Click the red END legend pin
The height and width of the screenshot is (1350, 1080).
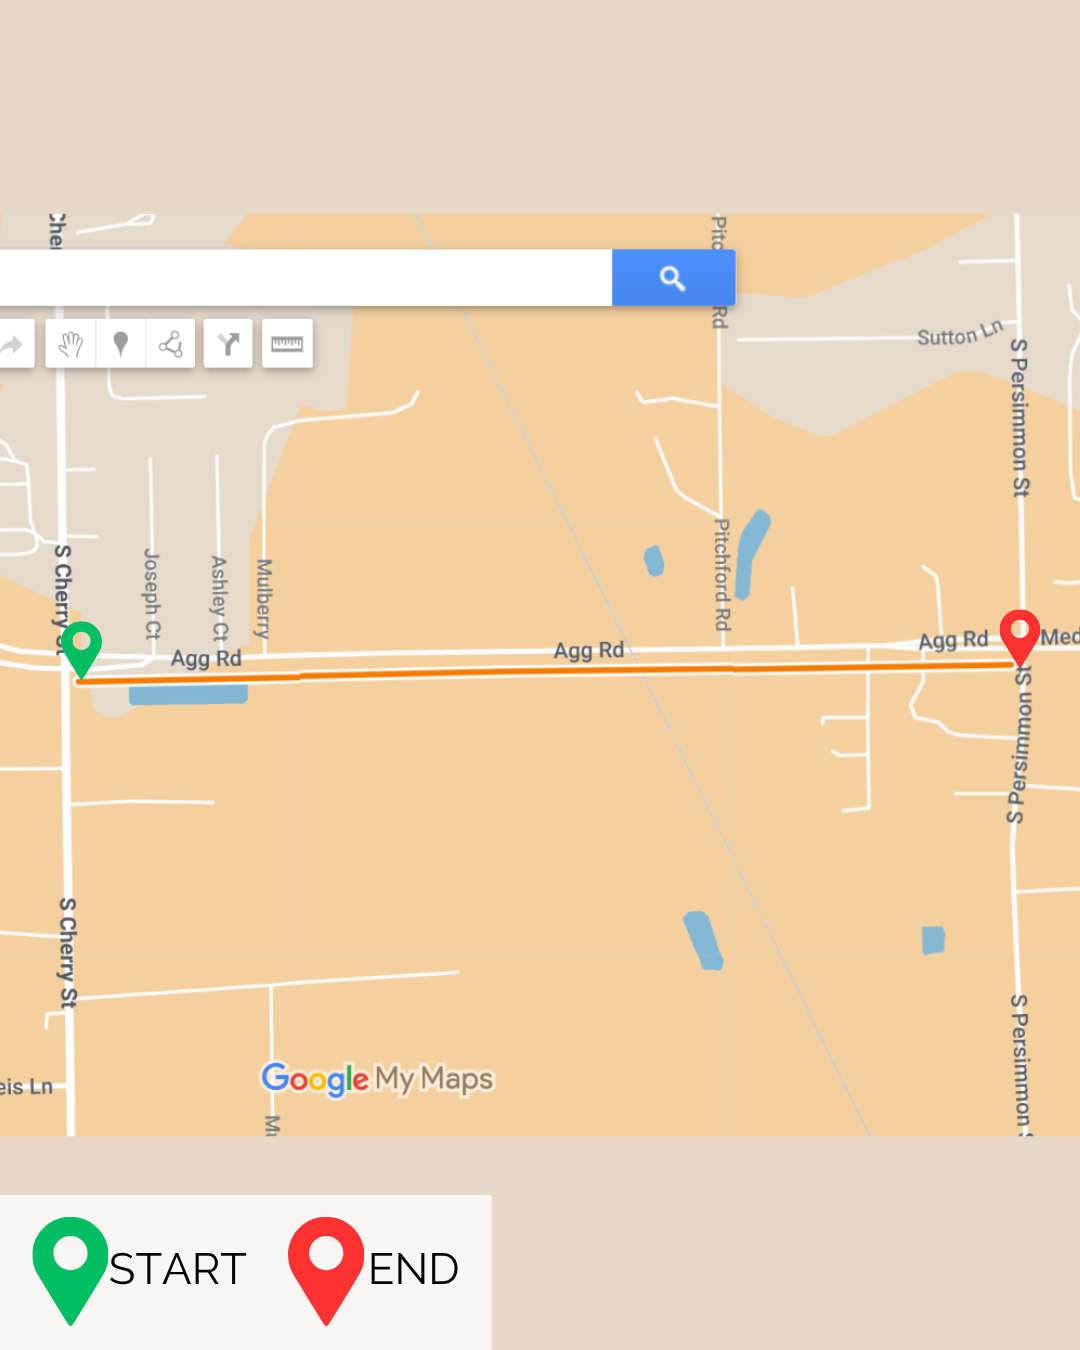326,1270
